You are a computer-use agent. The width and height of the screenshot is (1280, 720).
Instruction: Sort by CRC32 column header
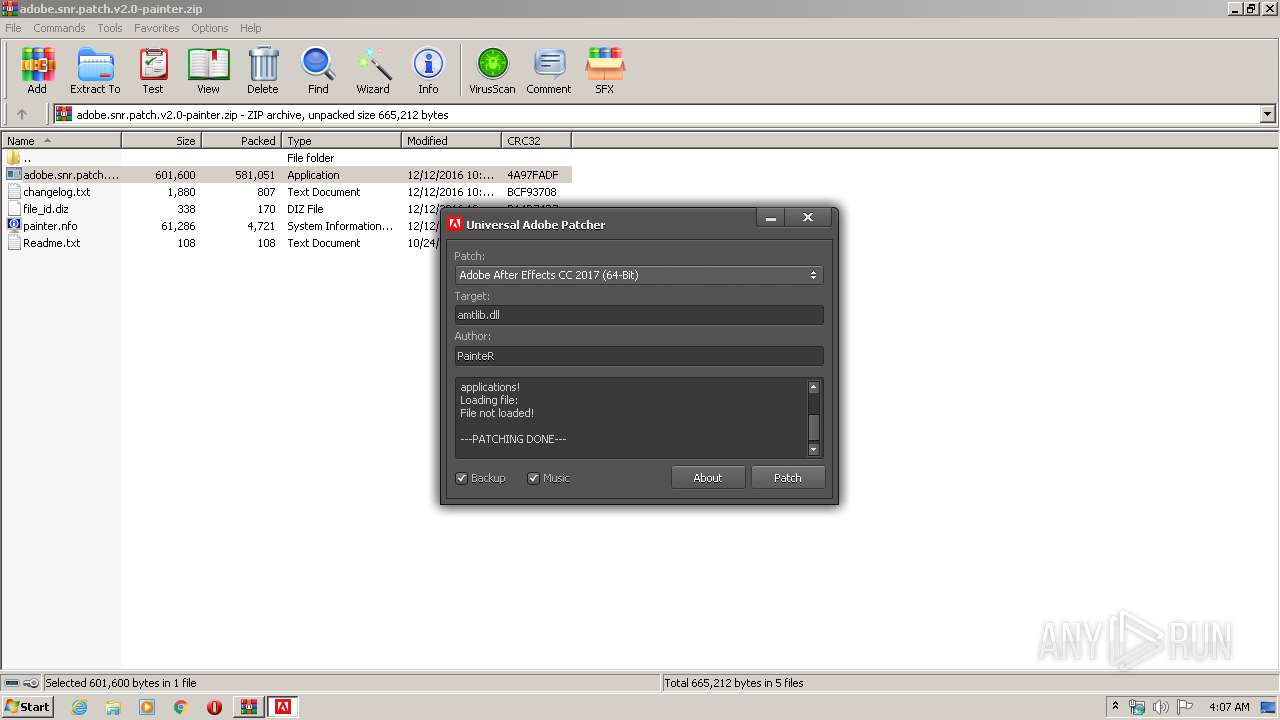537,141
